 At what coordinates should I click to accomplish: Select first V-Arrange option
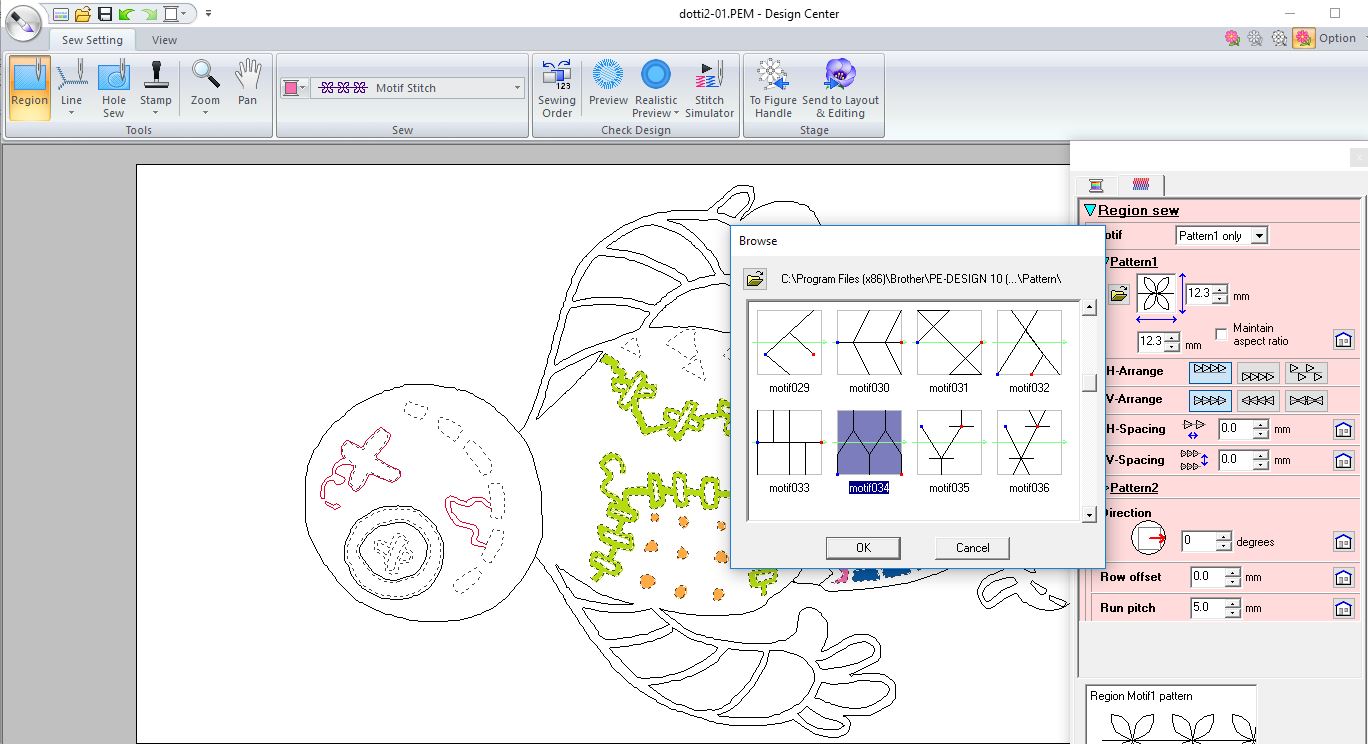click(x=1210, y=400)
